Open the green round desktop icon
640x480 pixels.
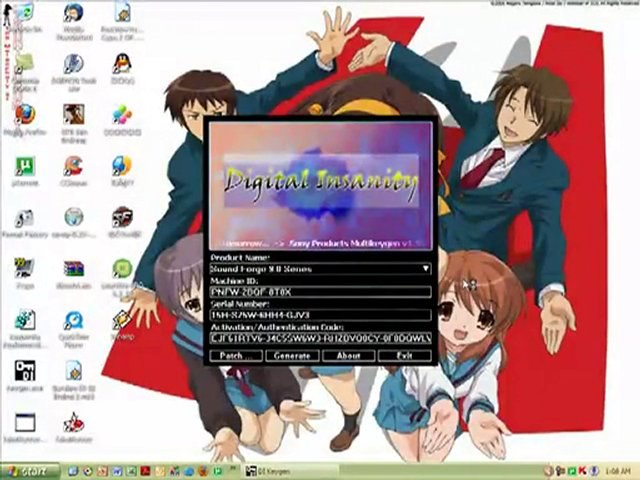point(122,268)
